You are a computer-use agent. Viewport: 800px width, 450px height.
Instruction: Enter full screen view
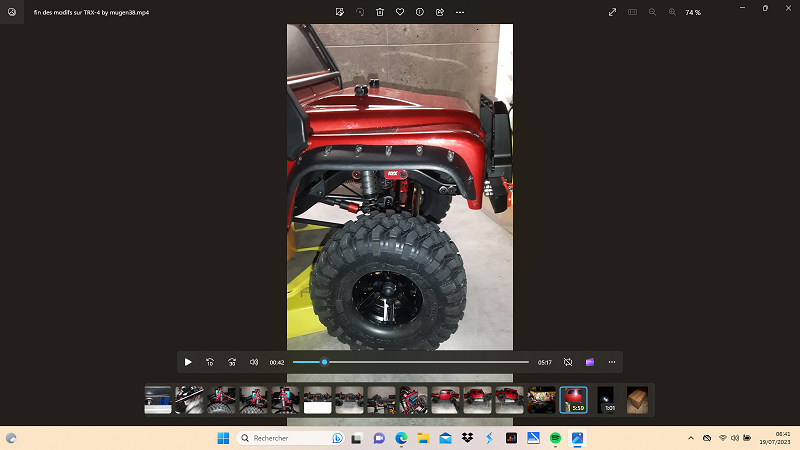pyautogui.click(x=612, y=12)
